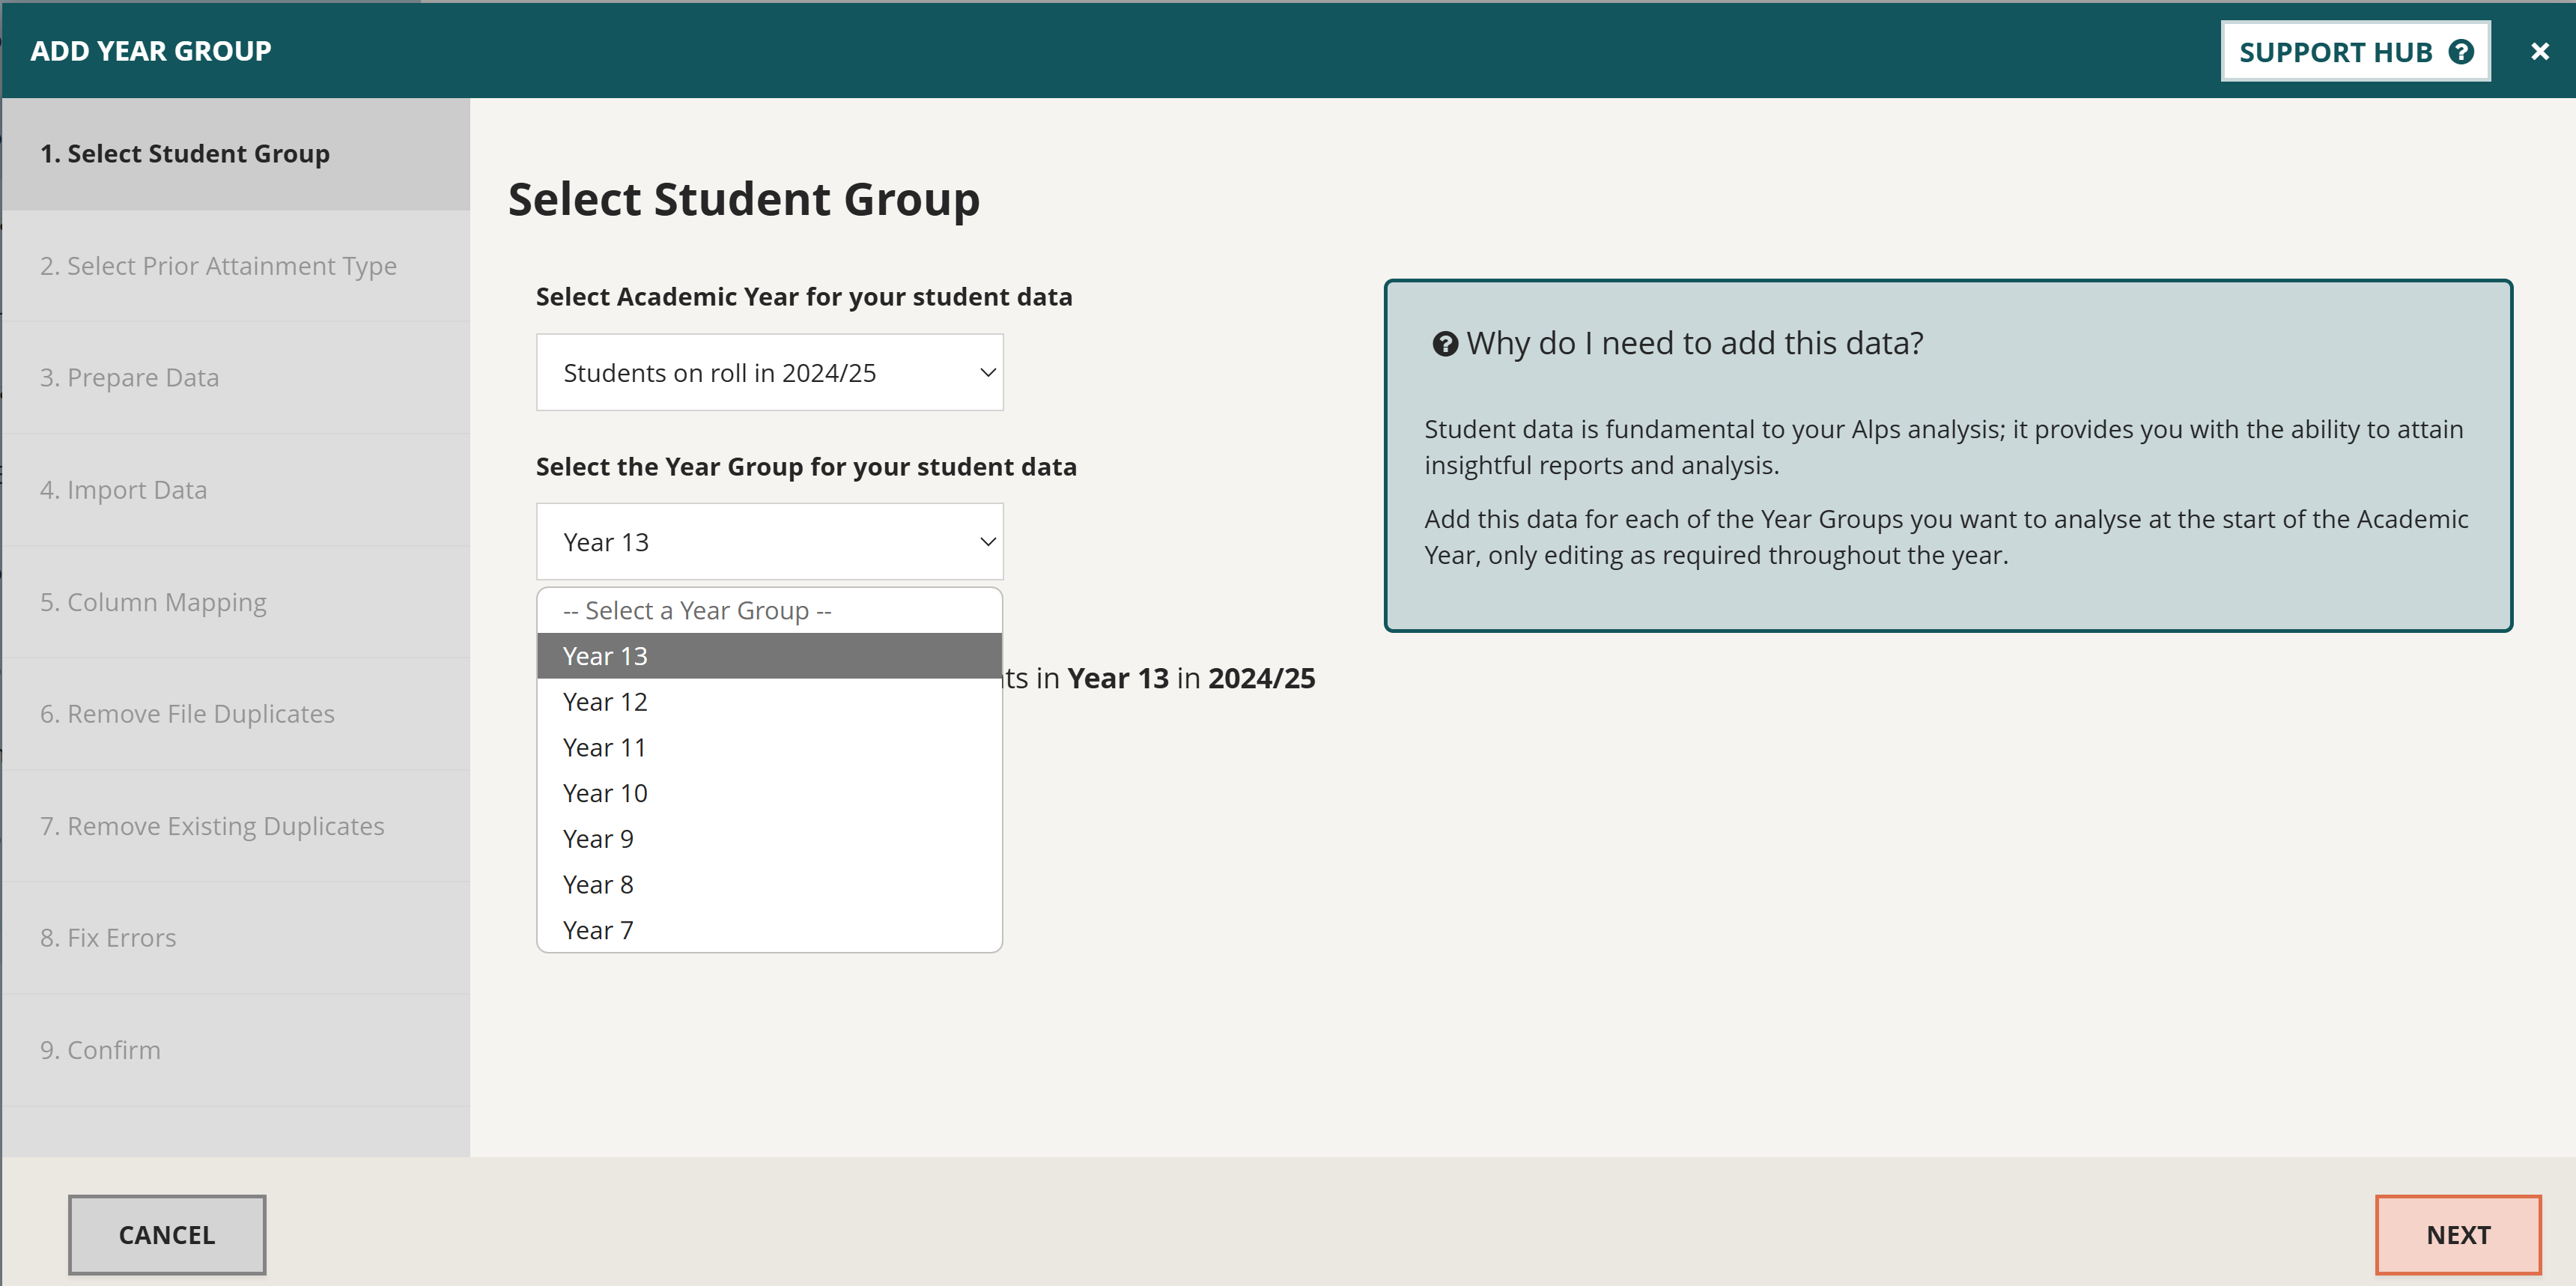Select Year 11 from the list
Image resolution: width=2576 pixels, height=1286 pixels.
[x=769, y=747]
